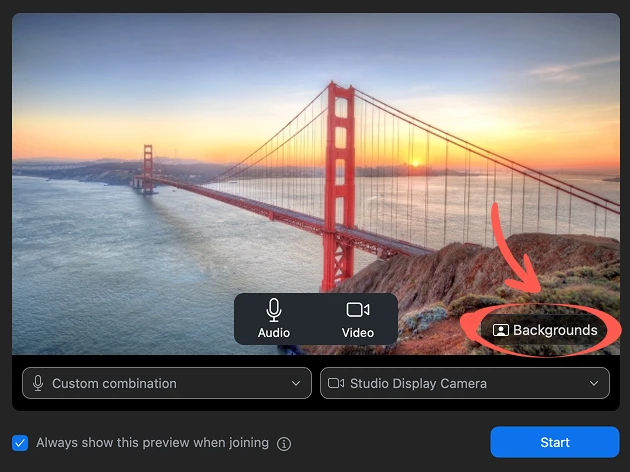Screen dimensions: 630x472
Task: Toggle the Video camera button
Action: 358,319
